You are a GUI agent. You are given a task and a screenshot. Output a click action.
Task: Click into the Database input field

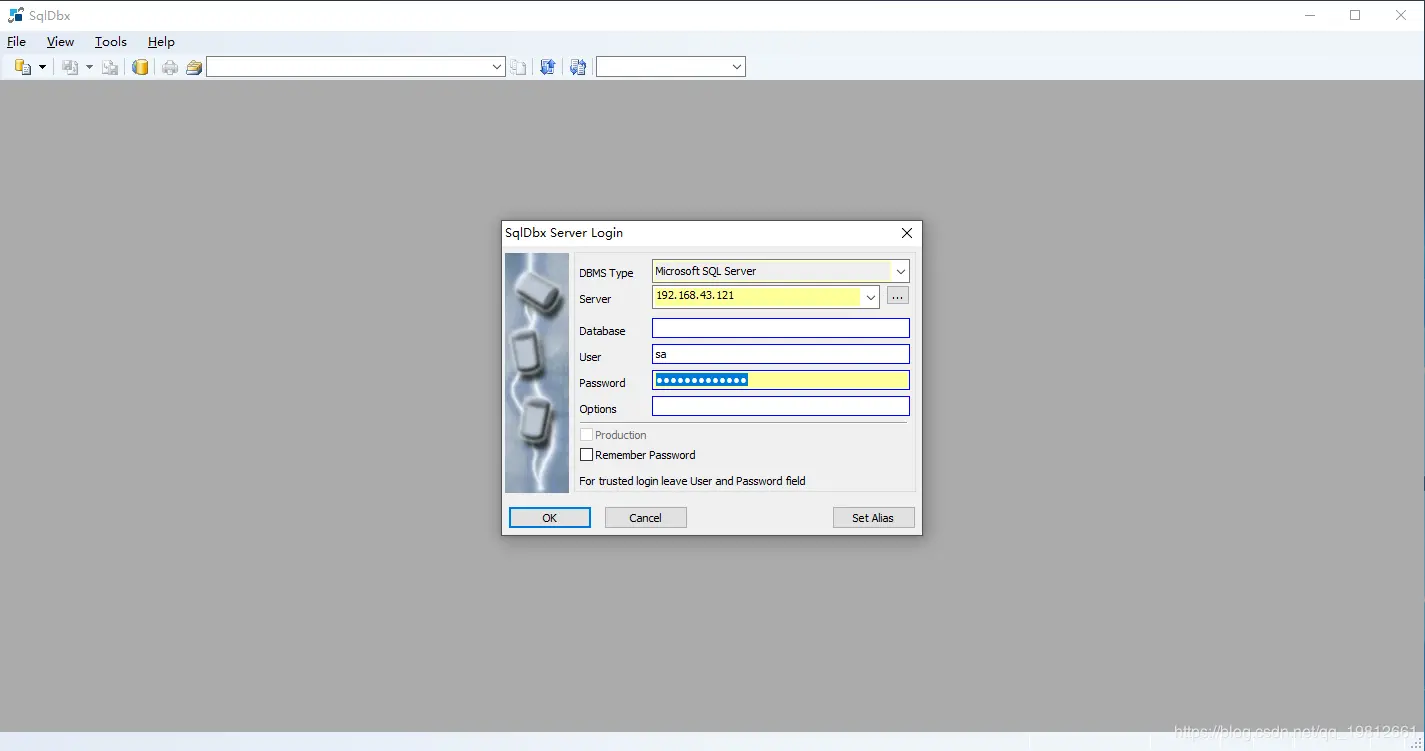(x=781, y=328)
